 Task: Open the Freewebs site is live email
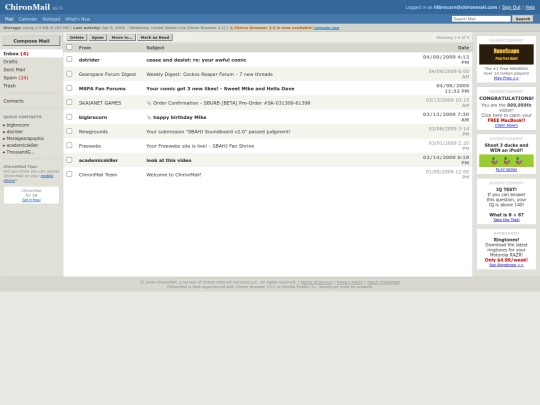click(200, 146)
